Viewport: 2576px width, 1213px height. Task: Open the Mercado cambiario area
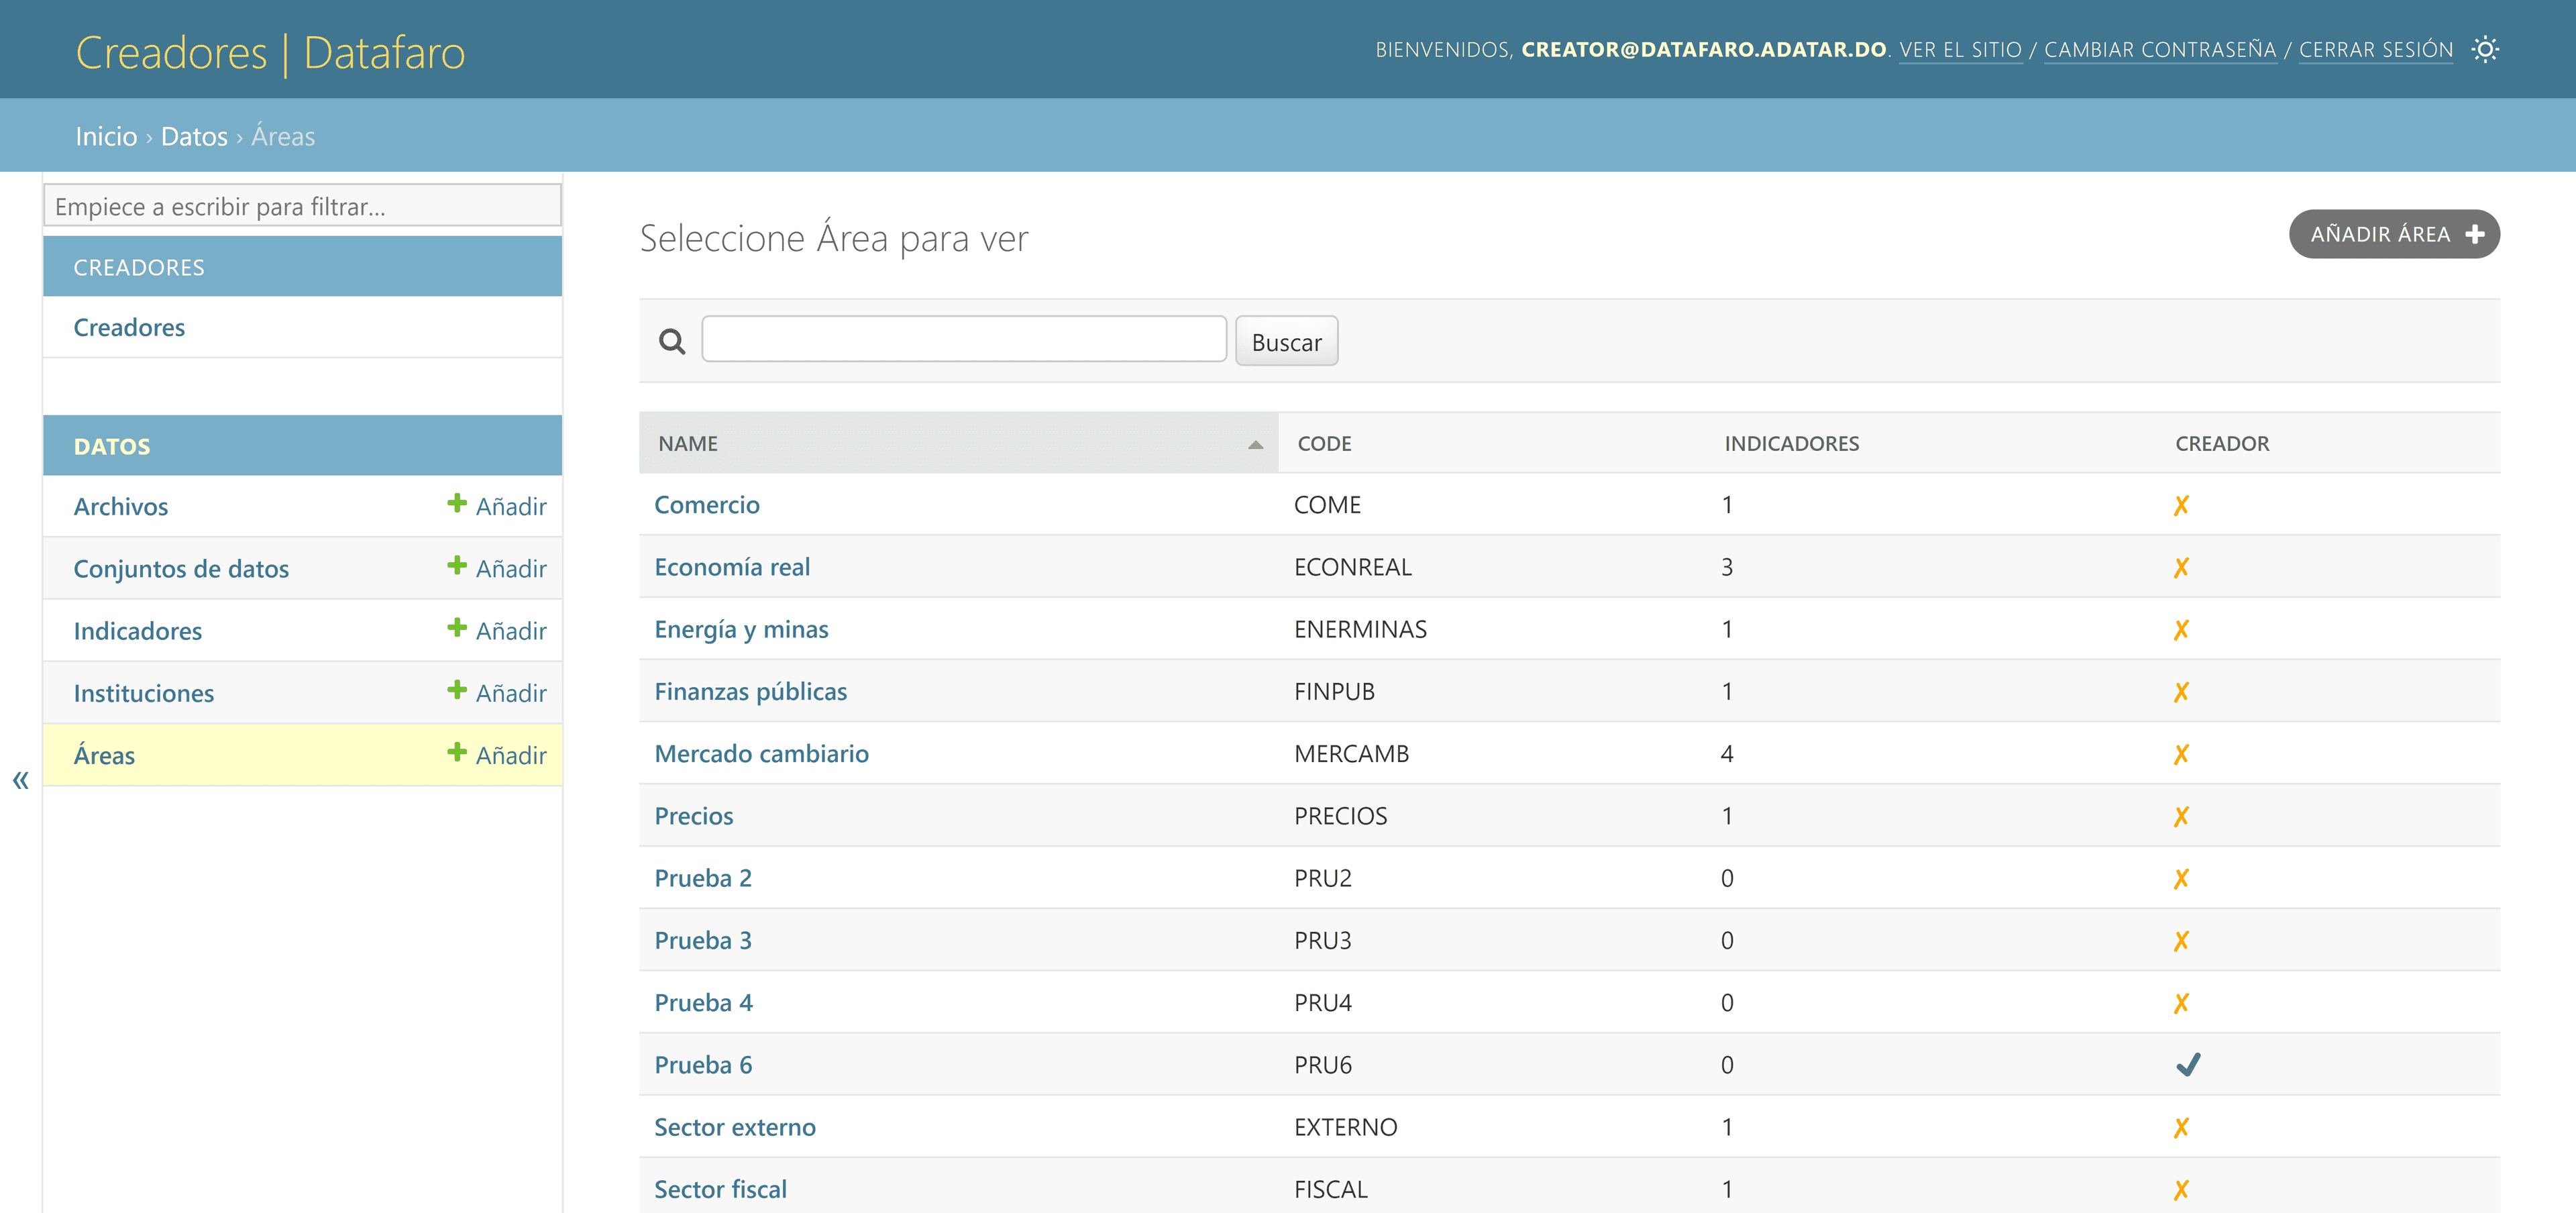tap(761, 753)
